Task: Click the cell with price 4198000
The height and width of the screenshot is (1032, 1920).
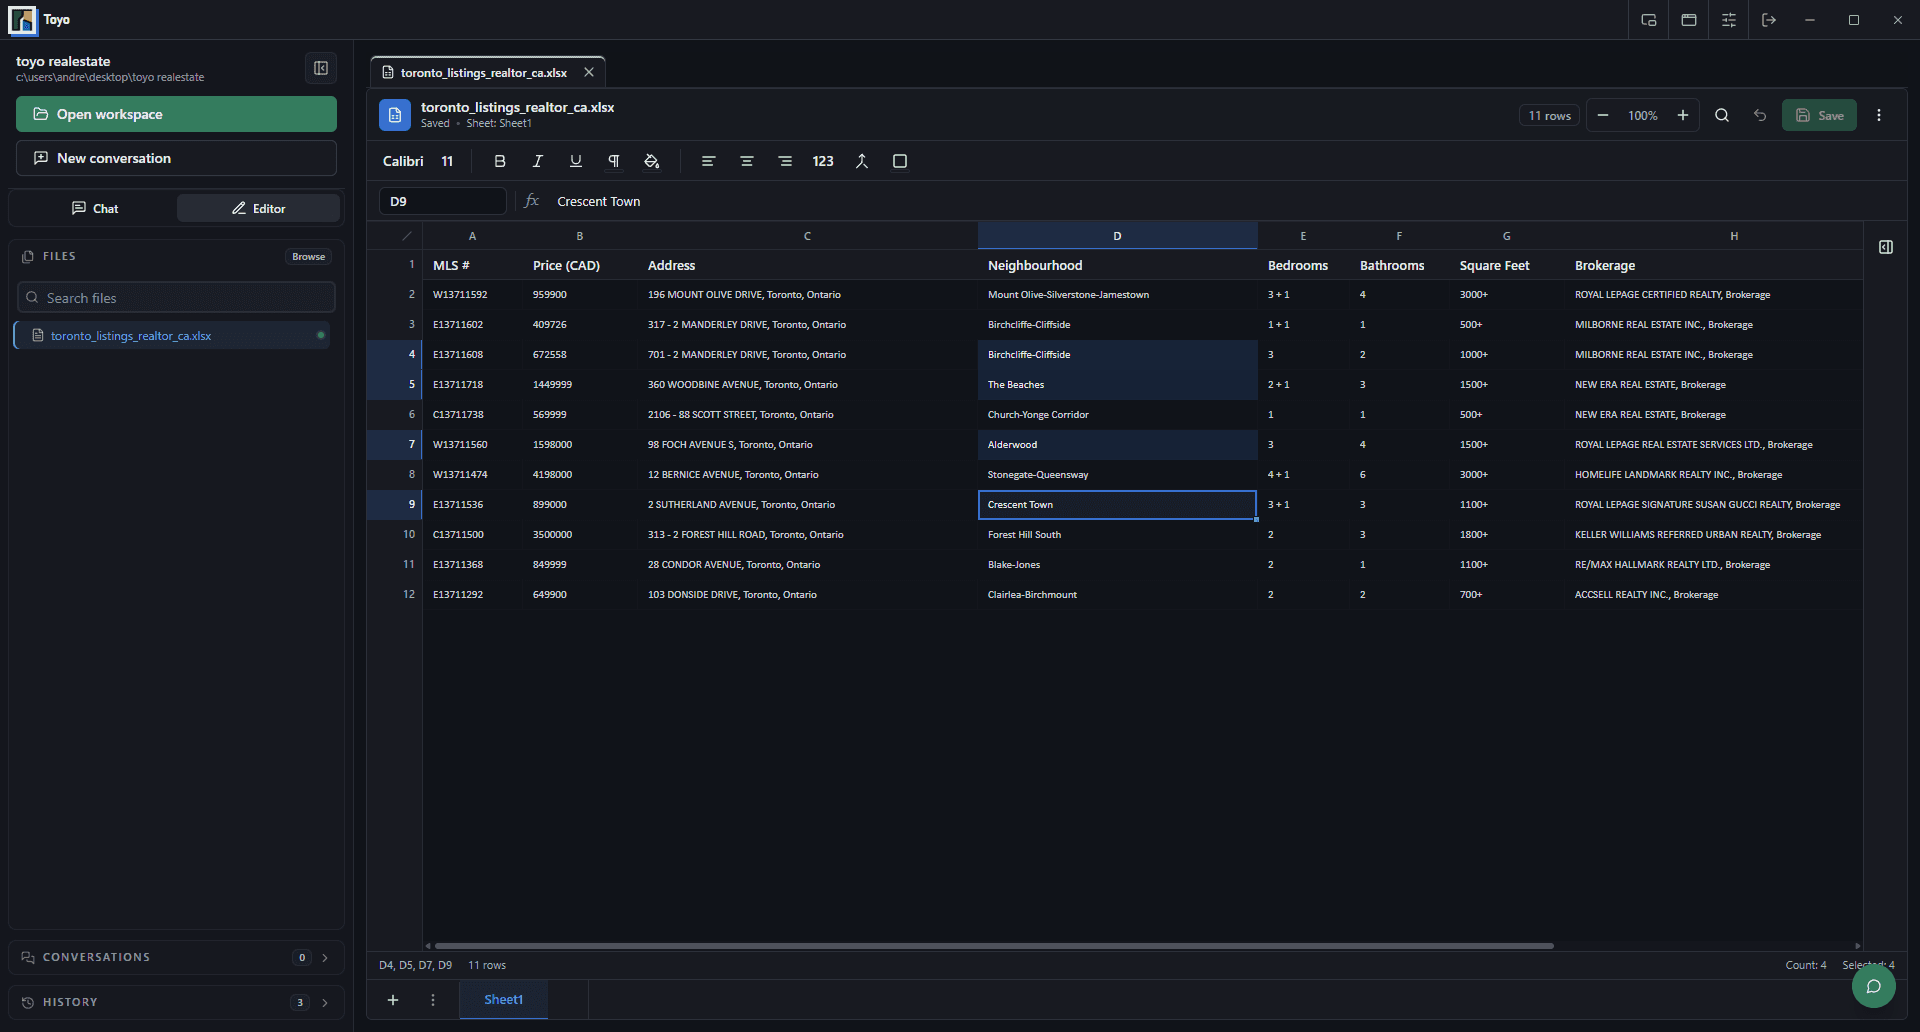Action: click(579, 474)
